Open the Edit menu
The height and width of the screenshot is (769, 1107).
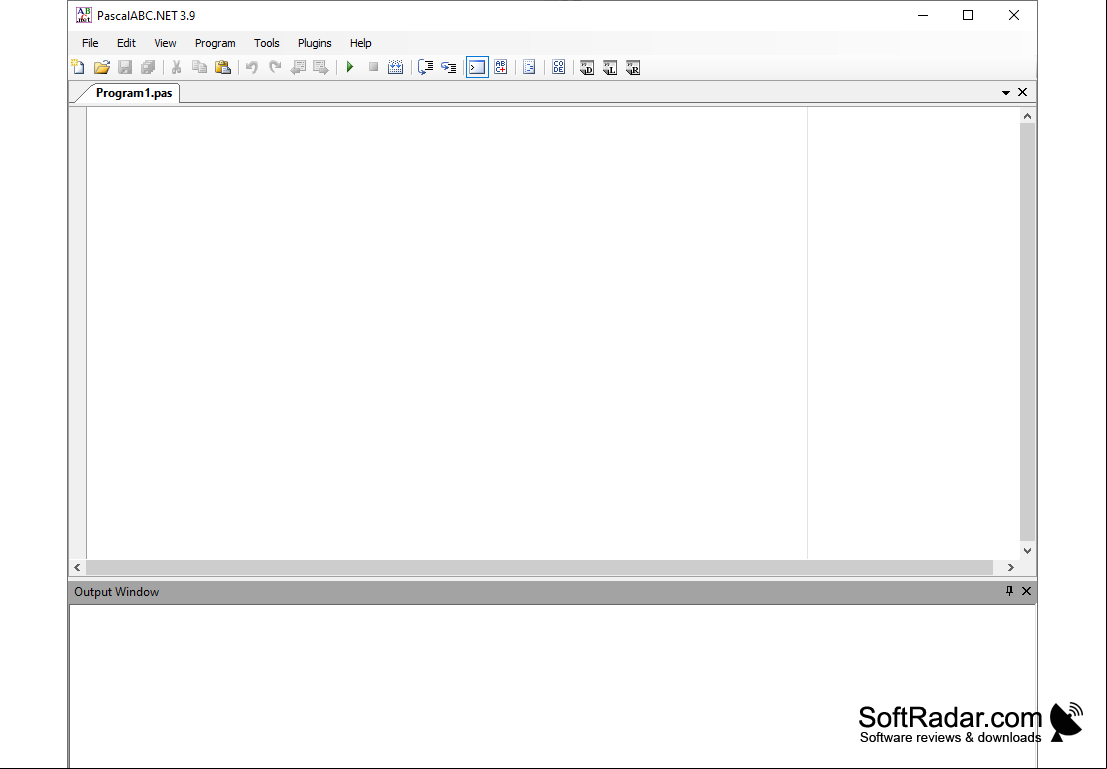click(126, 43)
